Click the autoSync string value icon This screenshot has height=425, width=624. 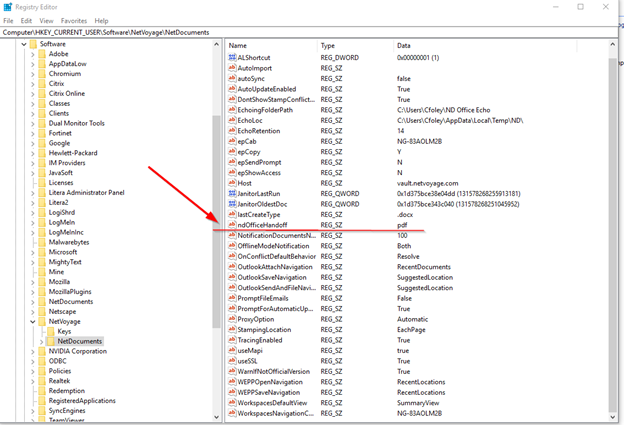tap(232, 78)
